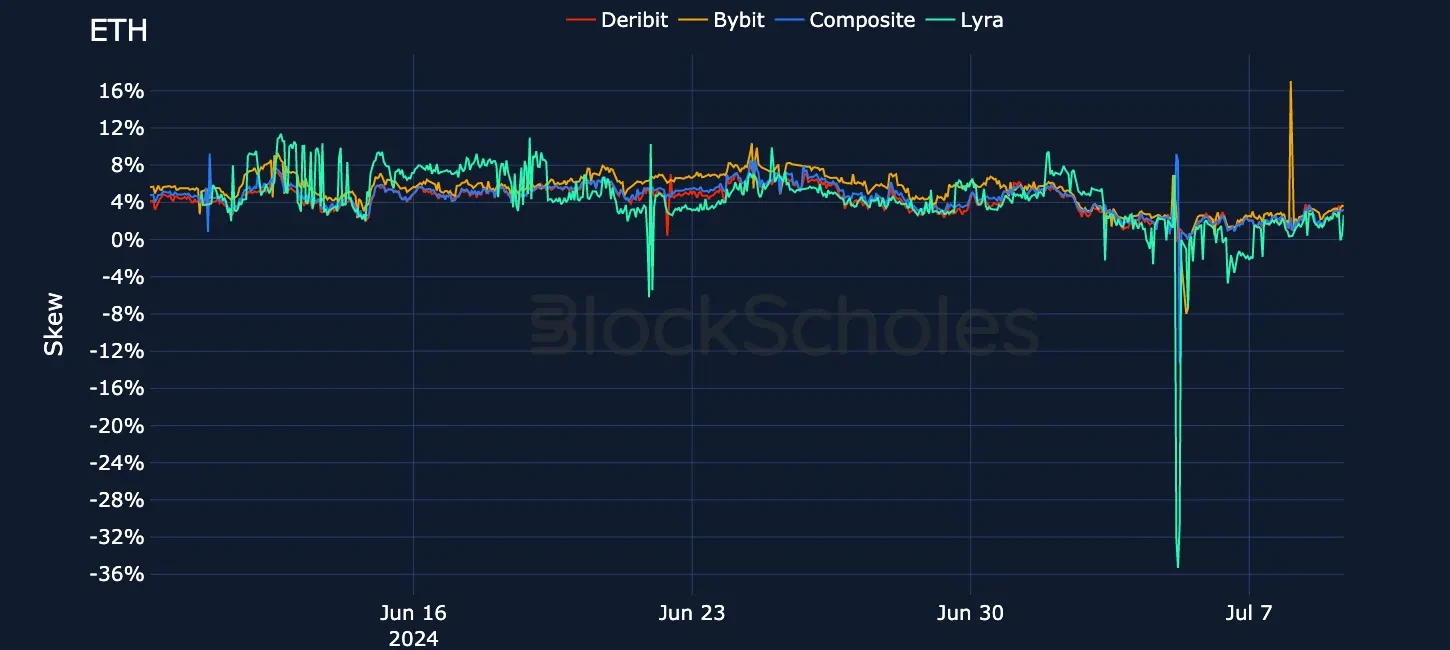
Task: Click the Jul 7 date label
Action: coord(1248,613)
